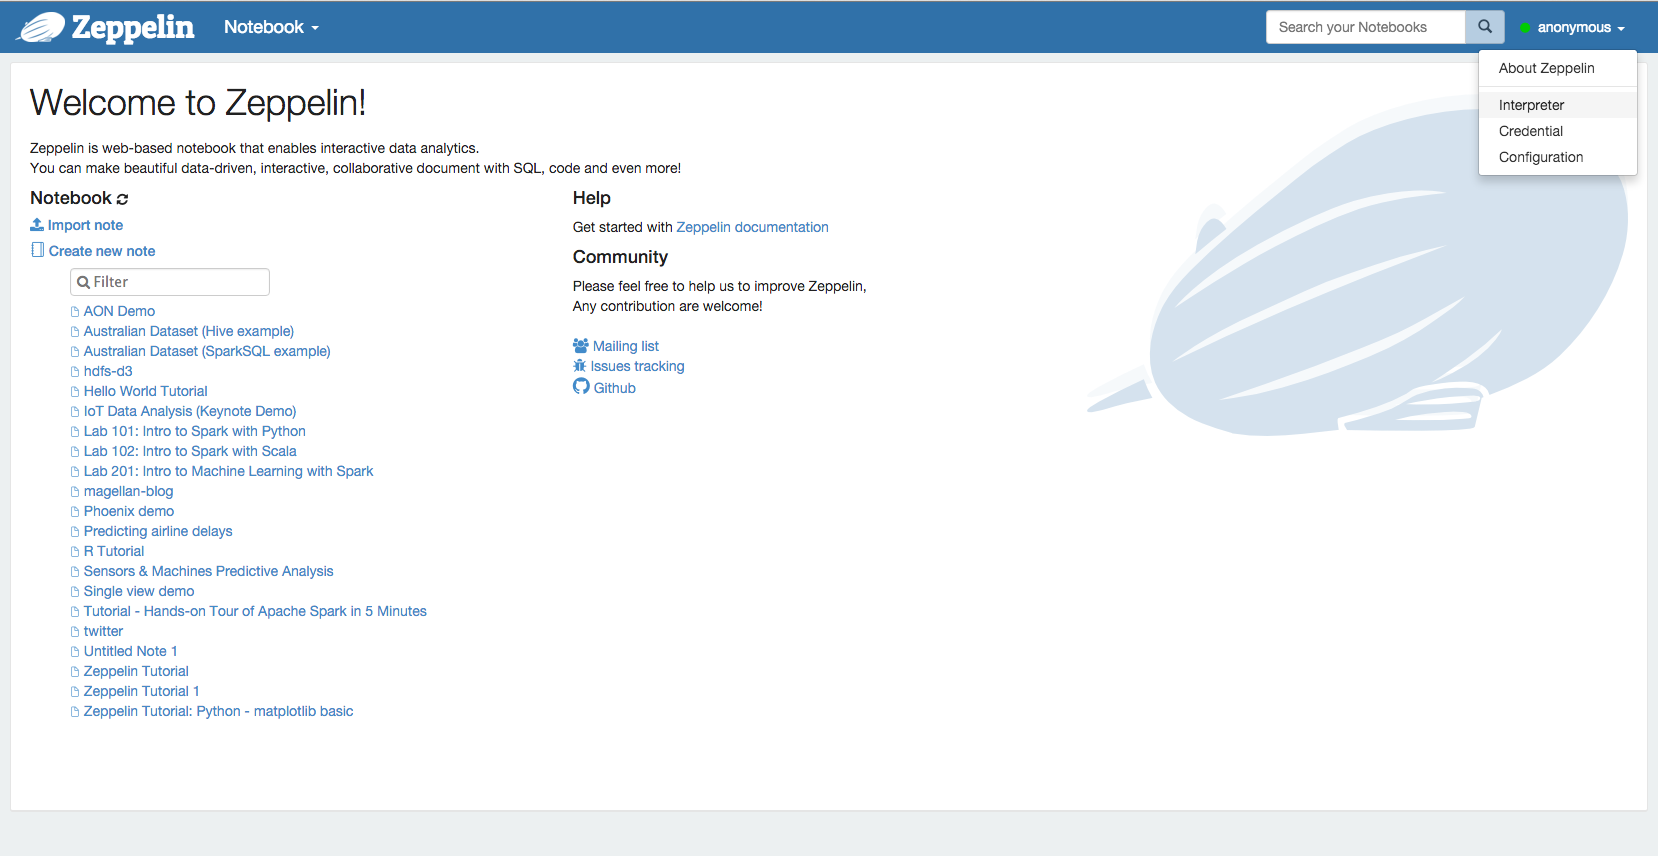
Task: Open the Predicting airline delays note
Action: point(158,531)
